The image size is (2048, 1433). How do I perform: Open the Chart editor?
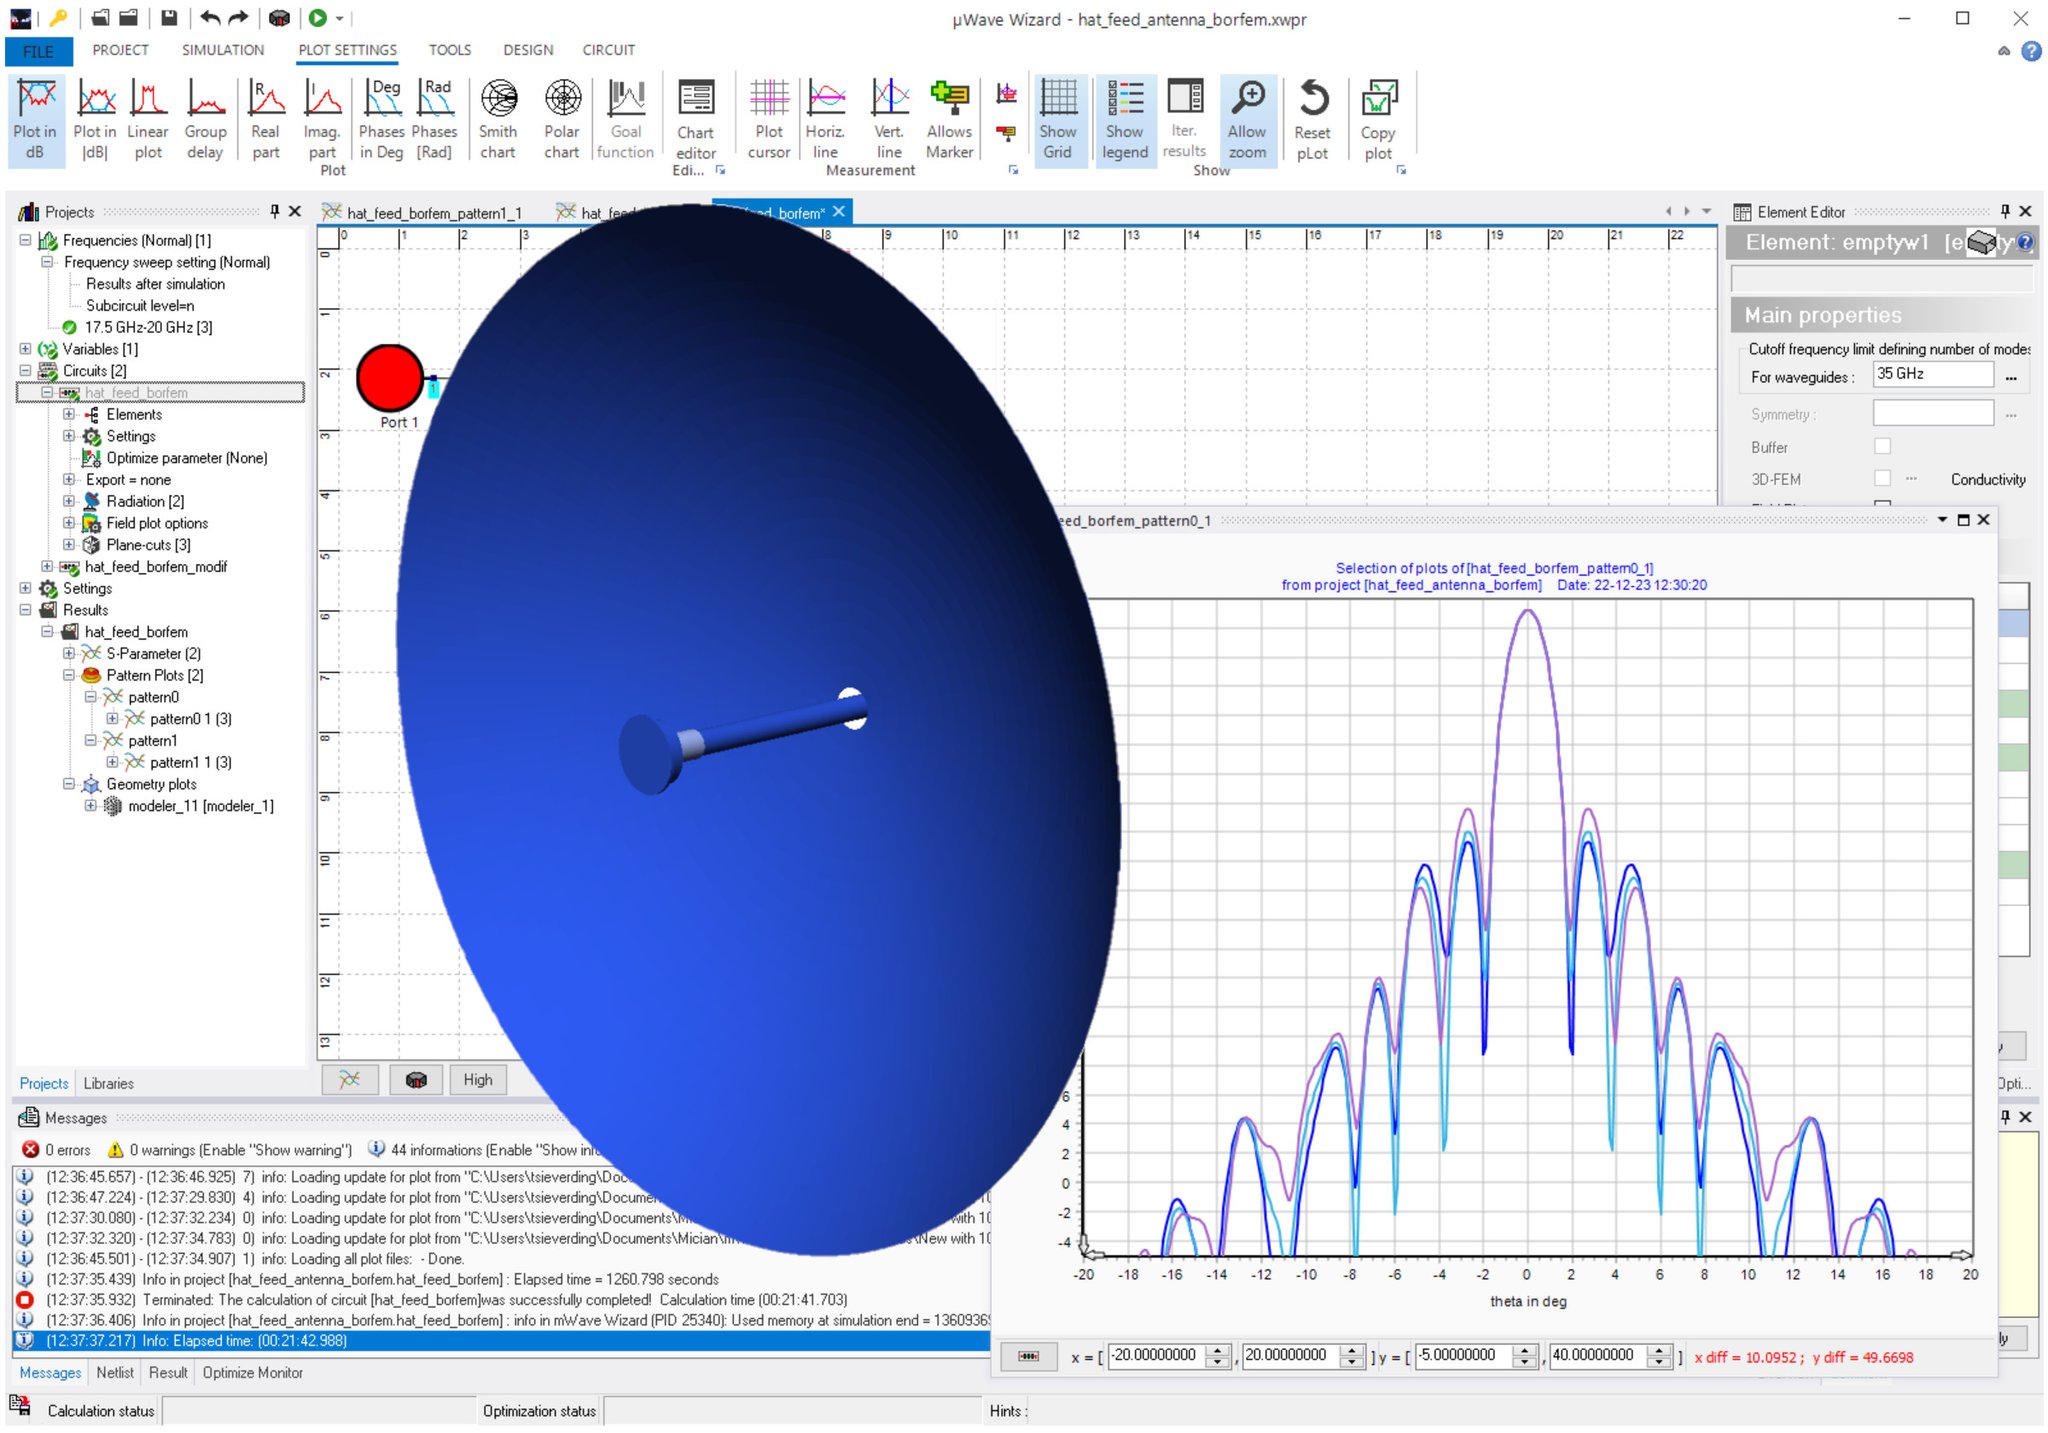(x=695, y=119)
